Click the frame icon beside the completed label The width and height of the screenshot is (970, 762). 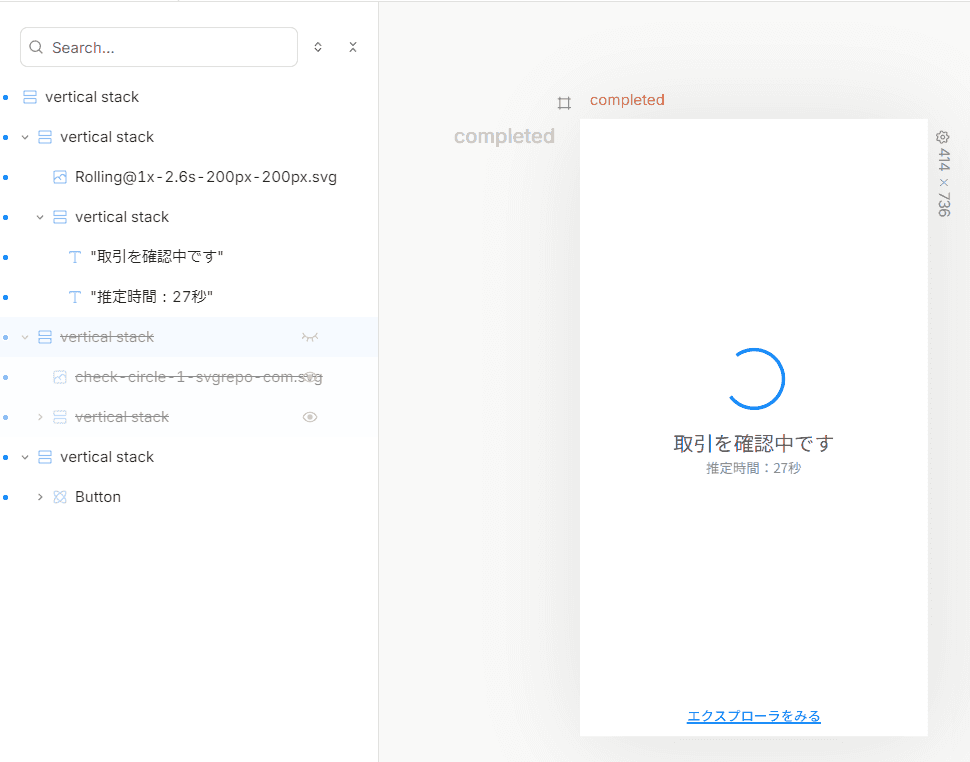(564, 103)
